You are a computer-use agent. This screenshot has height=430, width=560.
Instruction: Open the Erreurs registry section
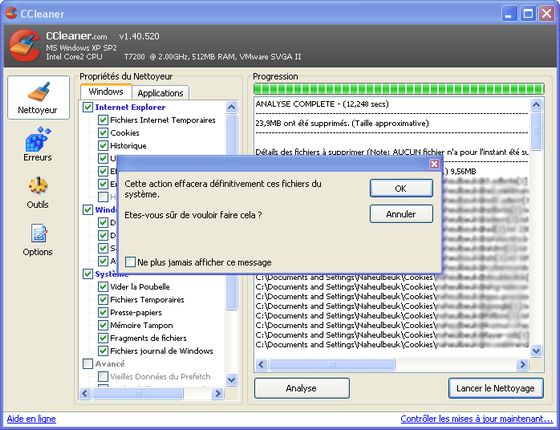pyautogui.click(x=38, y=144)
